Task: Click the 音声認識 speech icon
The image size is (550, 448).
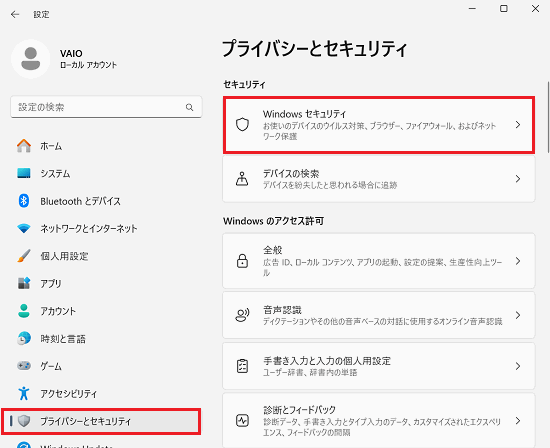Action: pos(242,315)
